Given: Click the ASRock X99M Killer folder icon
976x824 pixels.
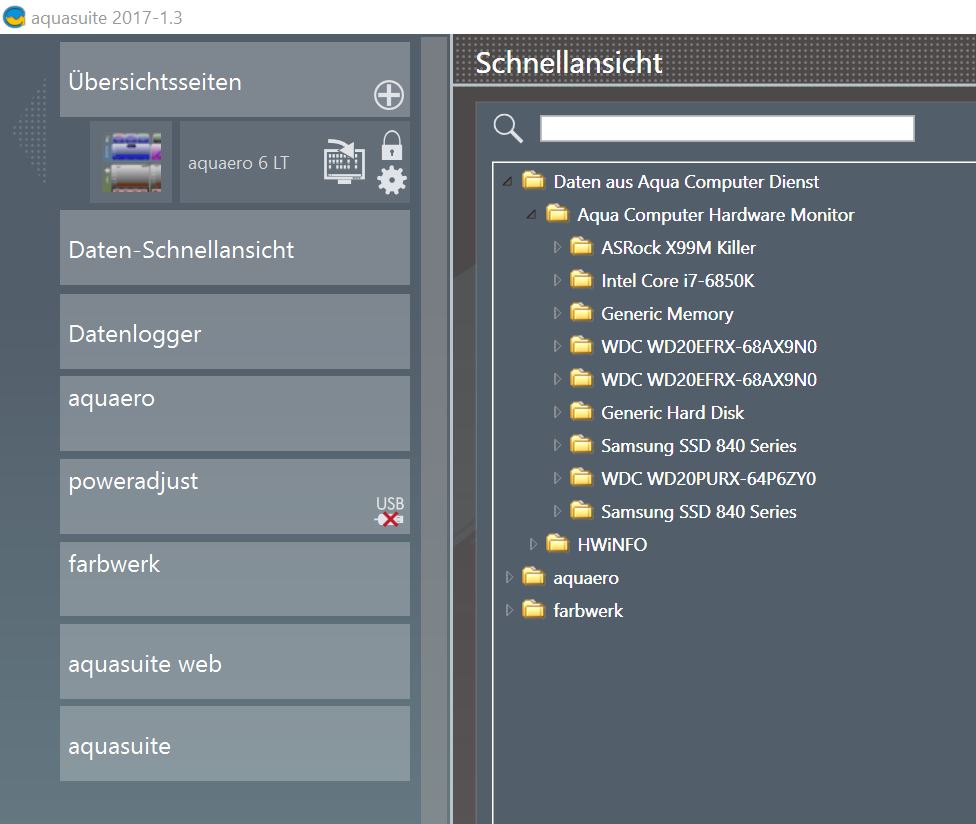Looking at the screenshot, I should (x=581, y=246).
